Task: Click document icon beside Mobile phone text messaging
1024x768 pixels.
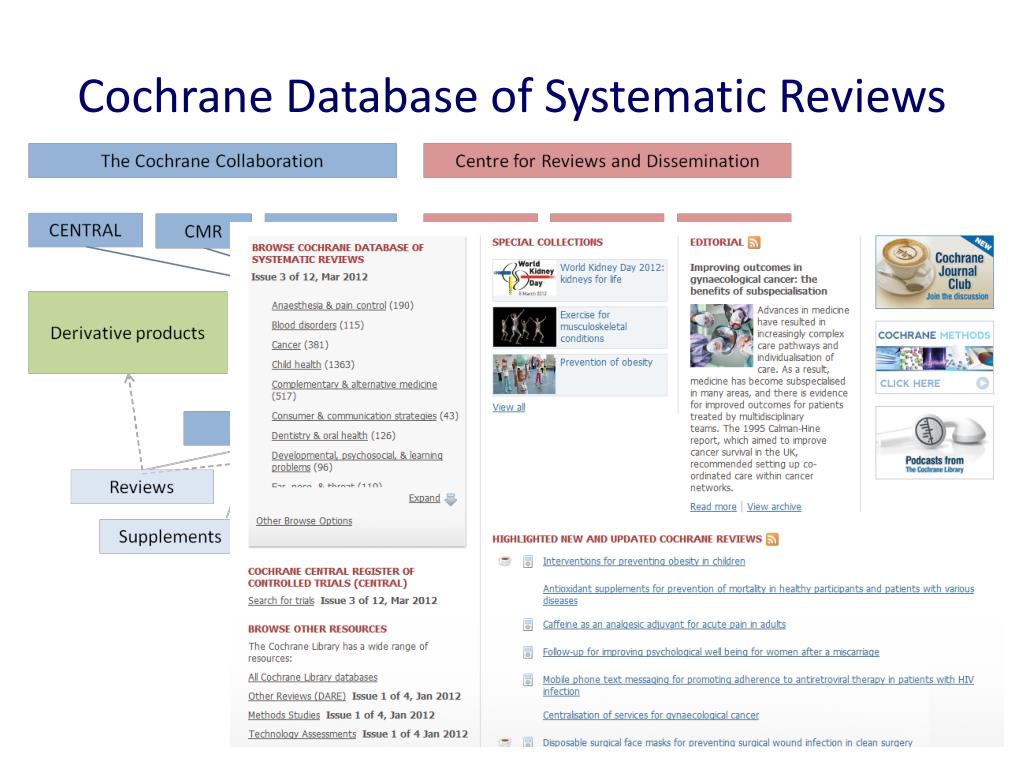Action: (528, 680)
